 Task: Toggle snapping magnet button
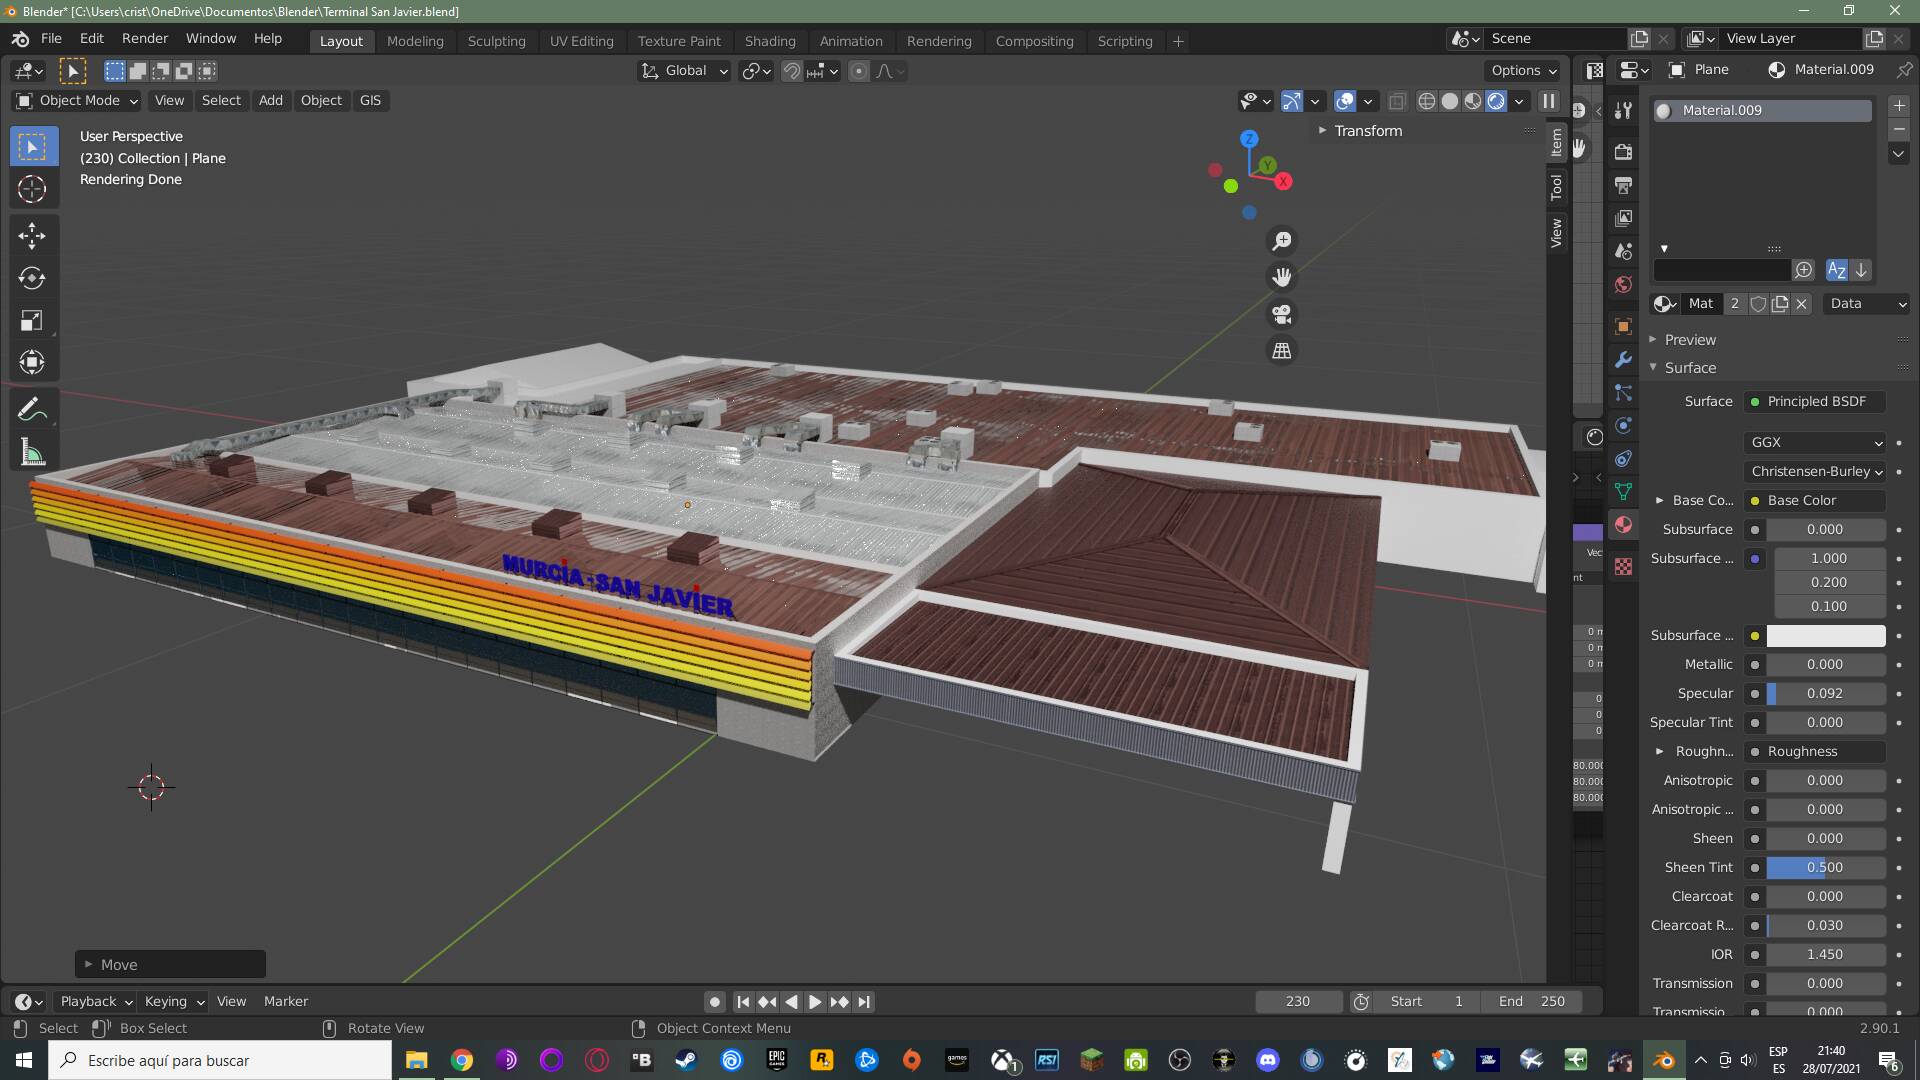[x=791, y=71]
